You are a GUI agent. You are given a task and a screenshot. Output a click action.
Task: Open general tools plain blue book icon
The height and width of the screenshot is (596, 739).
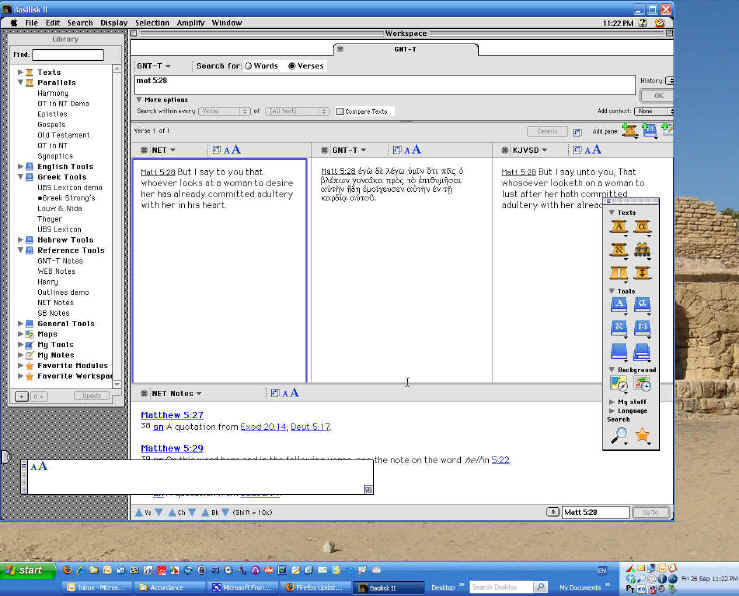(618, 351)
